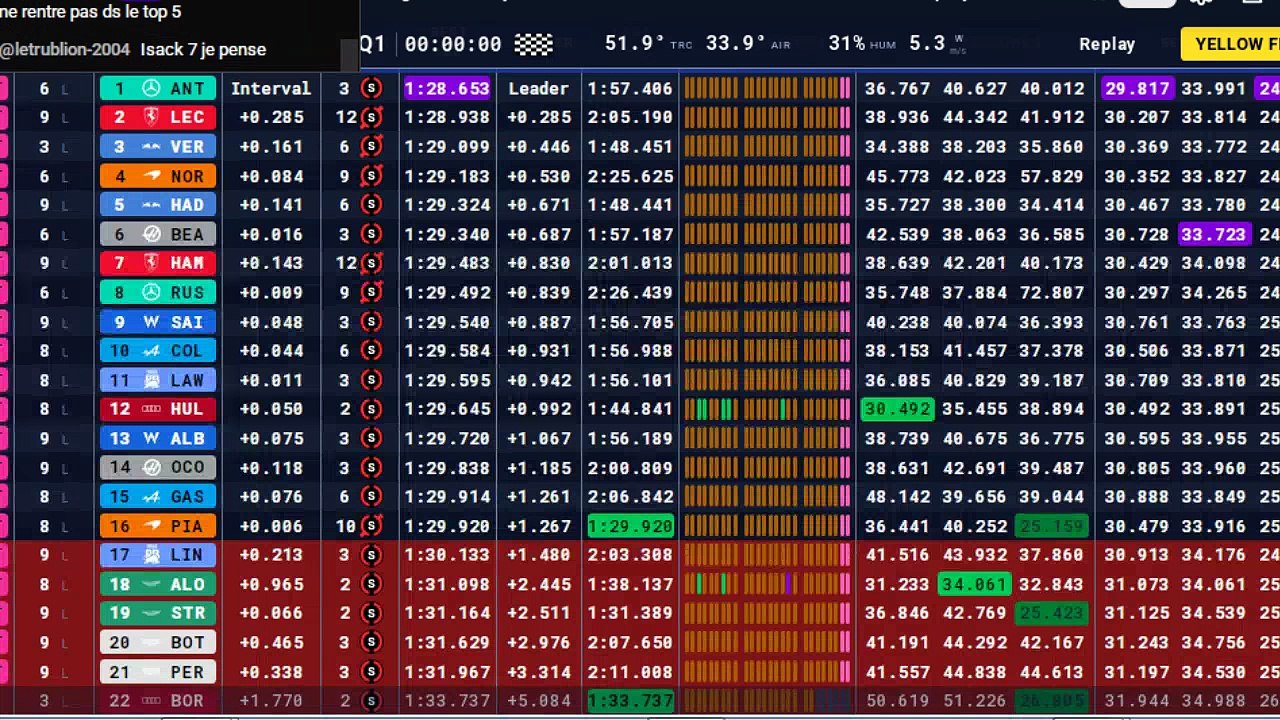The image size is (1280, 720).
Task: Click the 72.807 sector time in RUS's row
Action: pos(1052,293)
